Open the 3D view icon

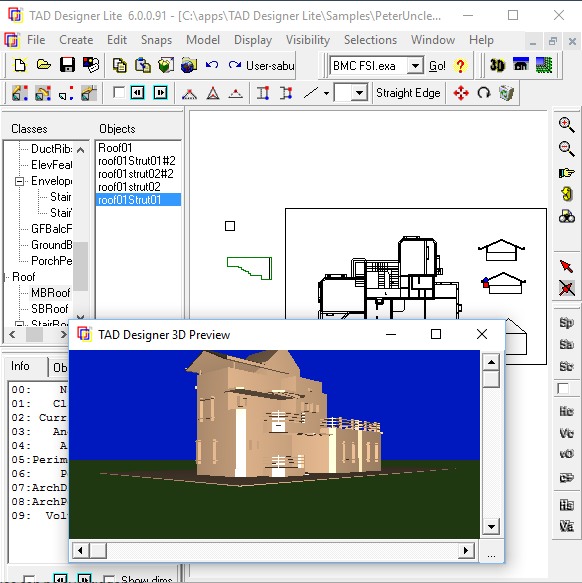click(497, 65)
